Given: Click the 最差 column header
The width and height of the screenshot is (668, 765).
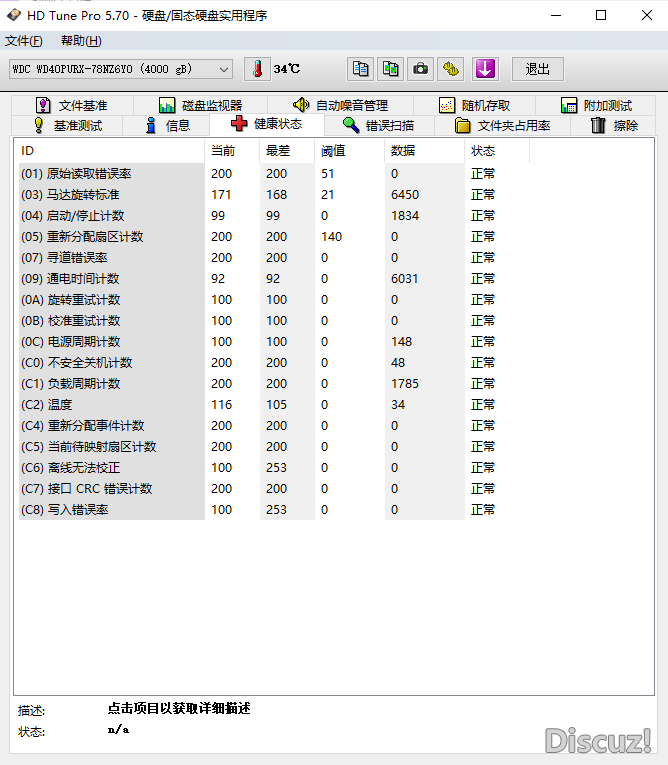Looking at the screenshot, I should coord(287,151).
